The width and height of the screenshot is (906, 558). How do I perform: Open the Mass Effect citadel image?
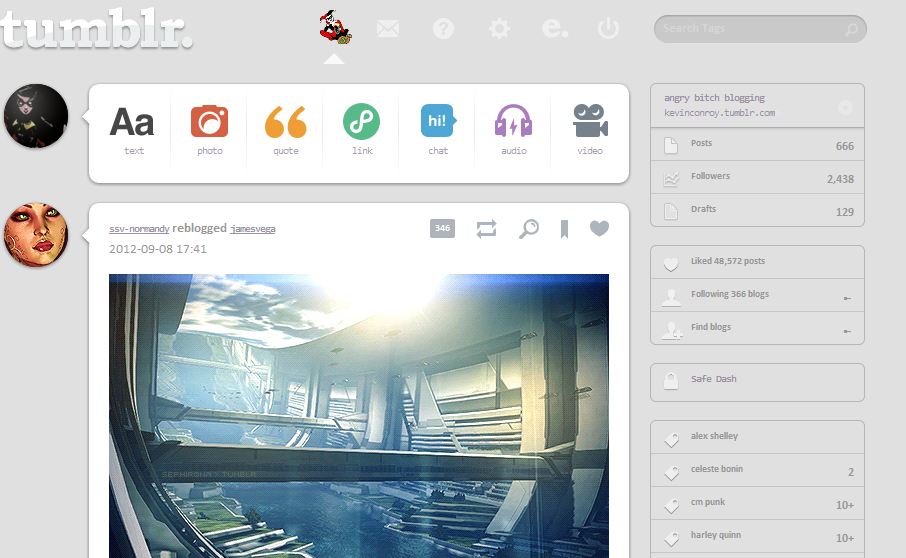click(359, 416)
